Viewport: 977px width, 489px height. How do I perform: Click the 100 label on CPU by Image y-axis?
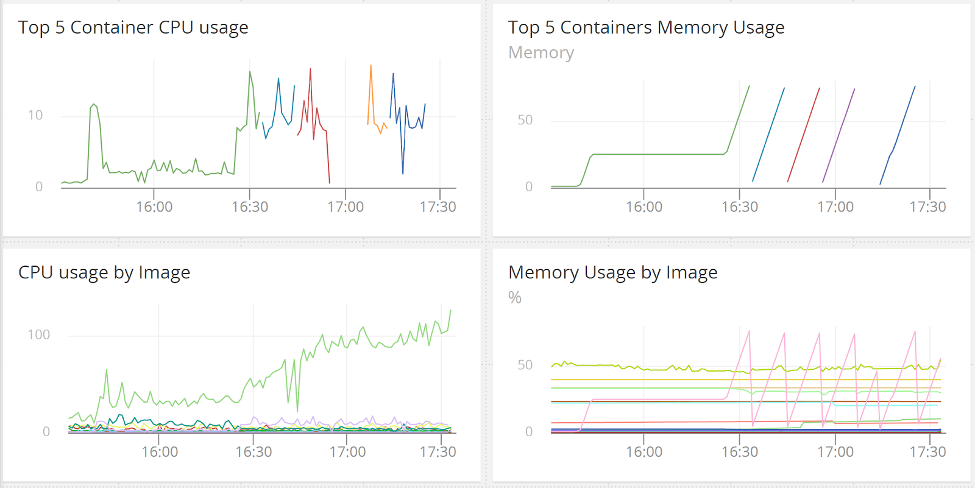click(x=38, y=335)
